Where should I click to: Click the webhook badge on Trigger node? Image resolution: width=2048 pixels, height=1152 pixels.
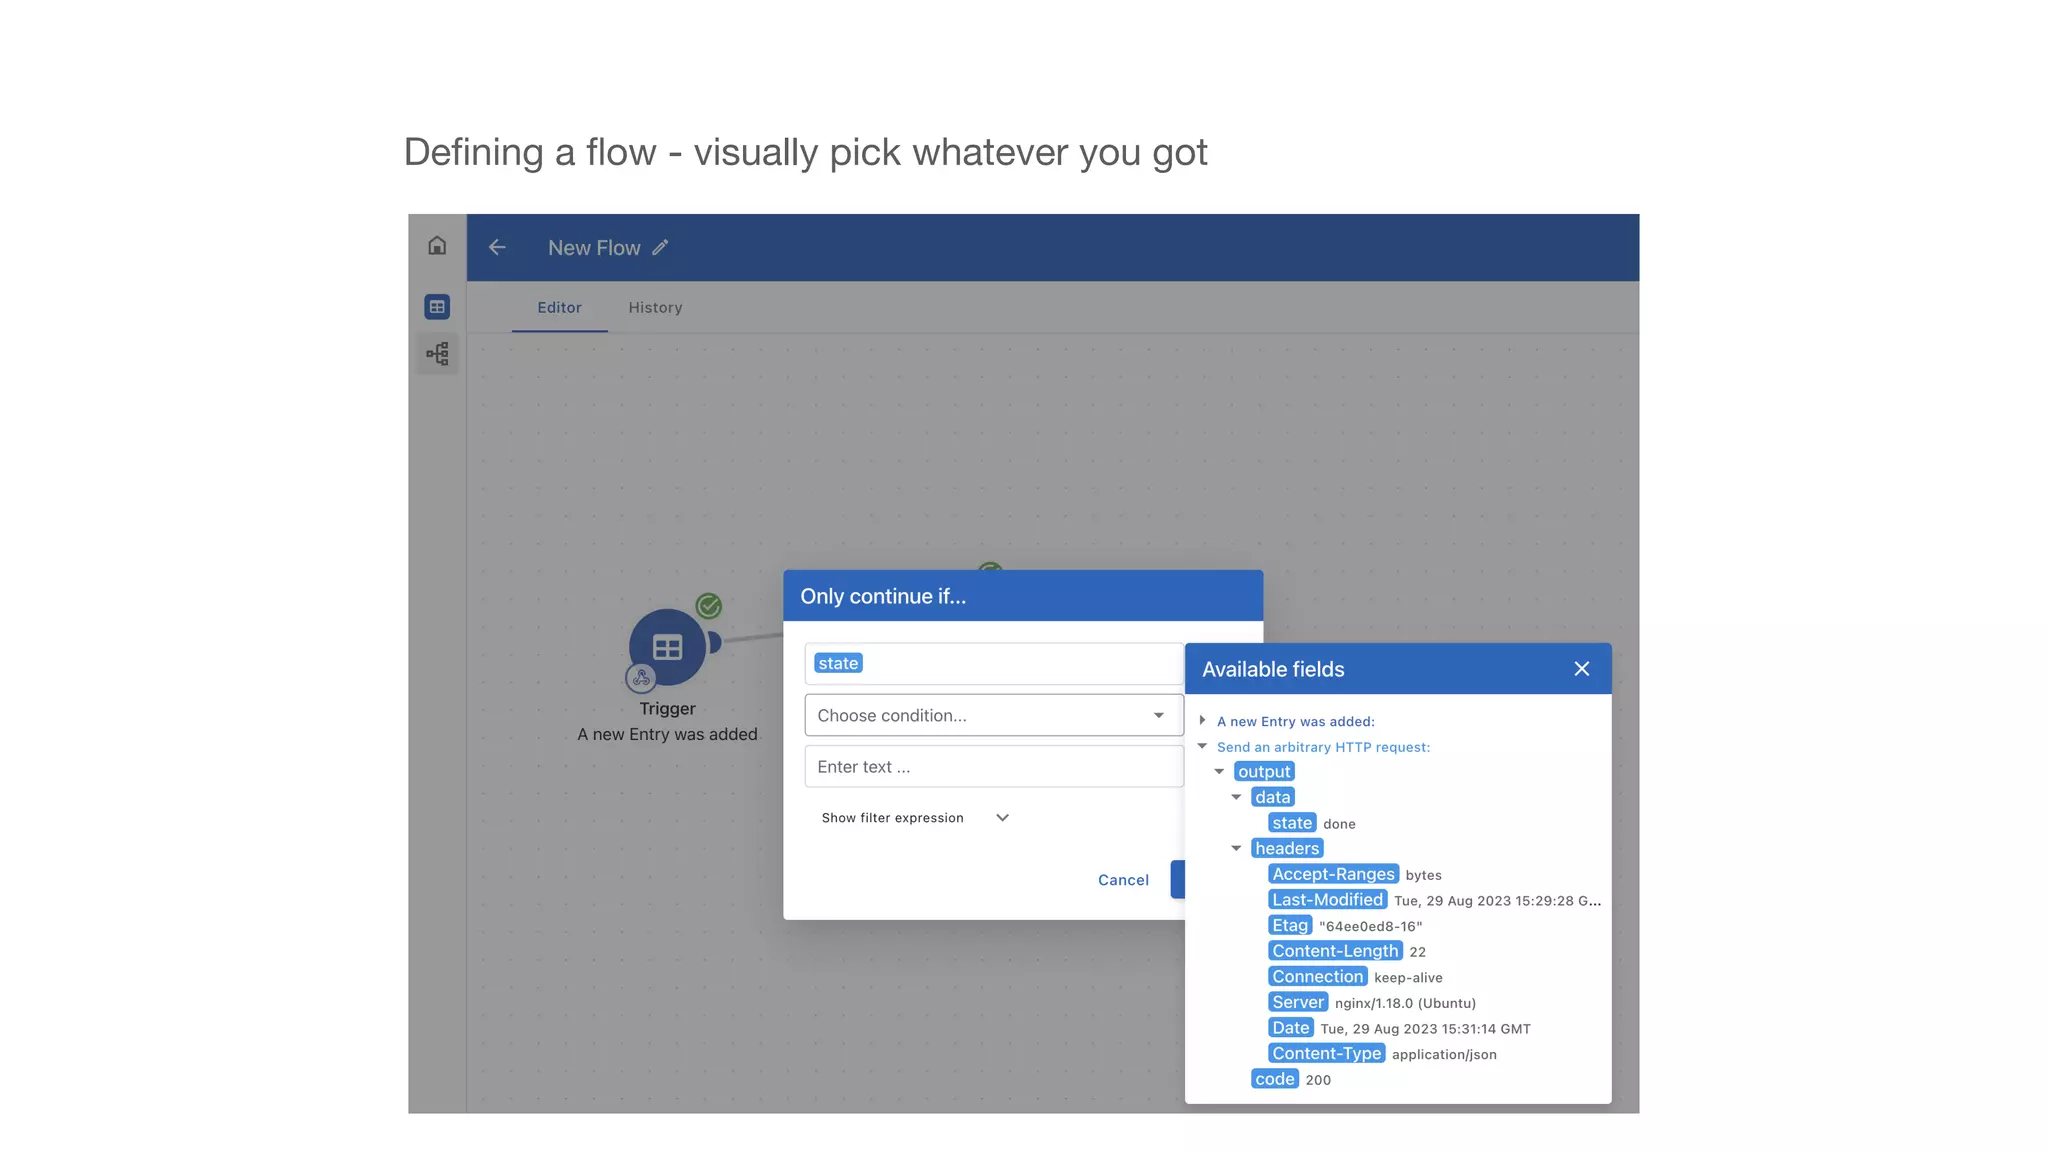tap(641, 679)
